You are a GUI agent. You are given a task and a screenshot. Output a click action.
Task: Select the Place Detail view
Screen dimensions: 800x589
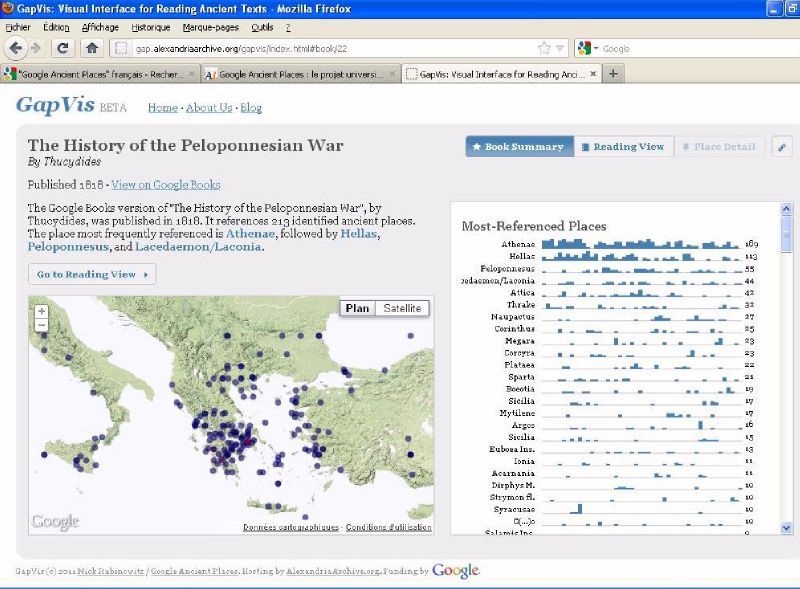coord(719,147)
